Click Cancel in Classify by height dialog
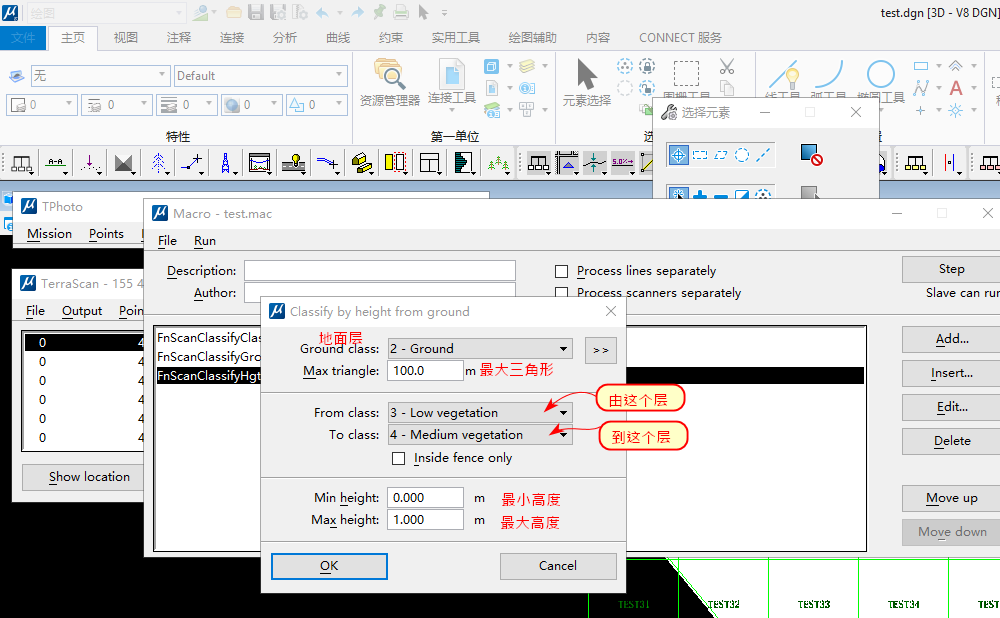The height and width of the screenshot is (618, 1000). pos(558,566)
